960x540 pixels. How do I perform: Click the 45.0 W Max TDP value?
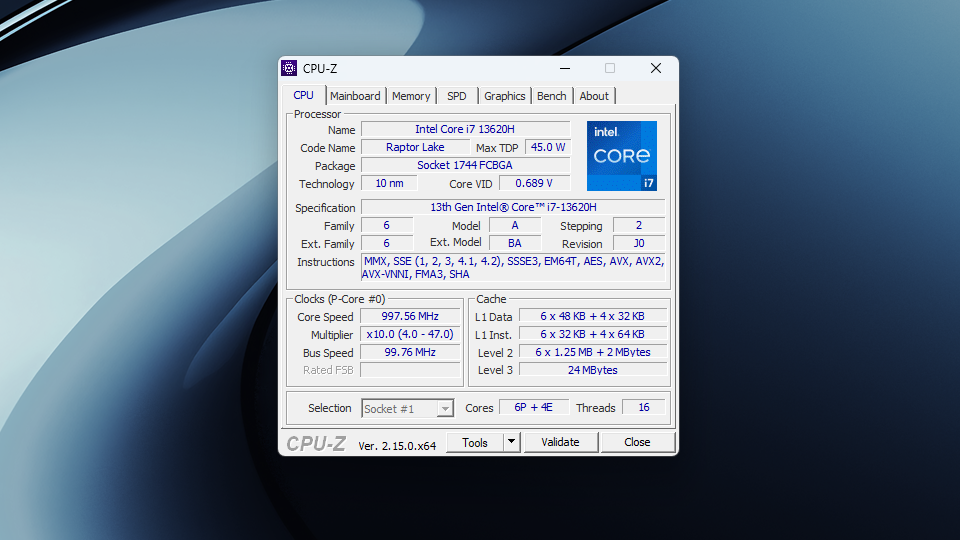548,147
